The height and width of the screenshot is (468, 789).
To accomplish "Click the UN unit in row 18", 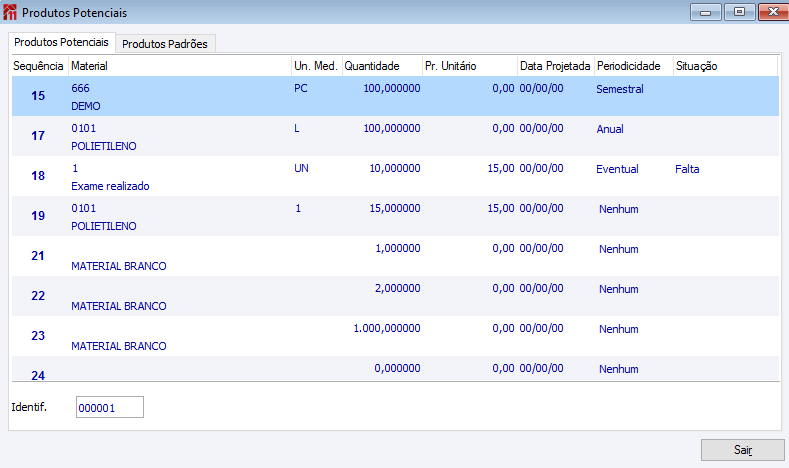I will pos(301,168).
